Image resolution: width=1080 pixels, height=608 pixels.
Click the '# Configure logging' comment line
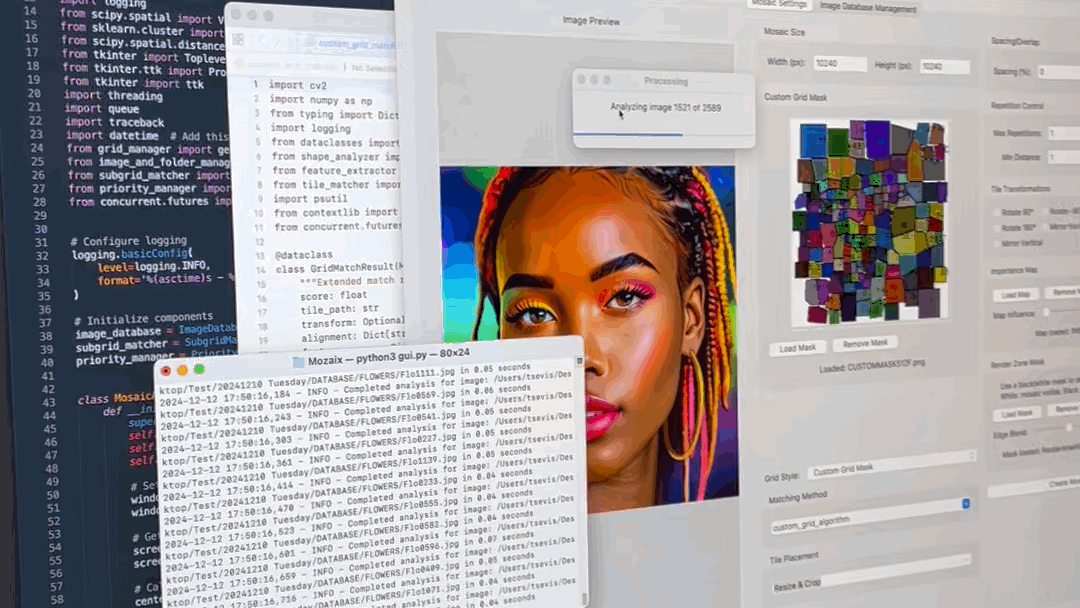129,241
